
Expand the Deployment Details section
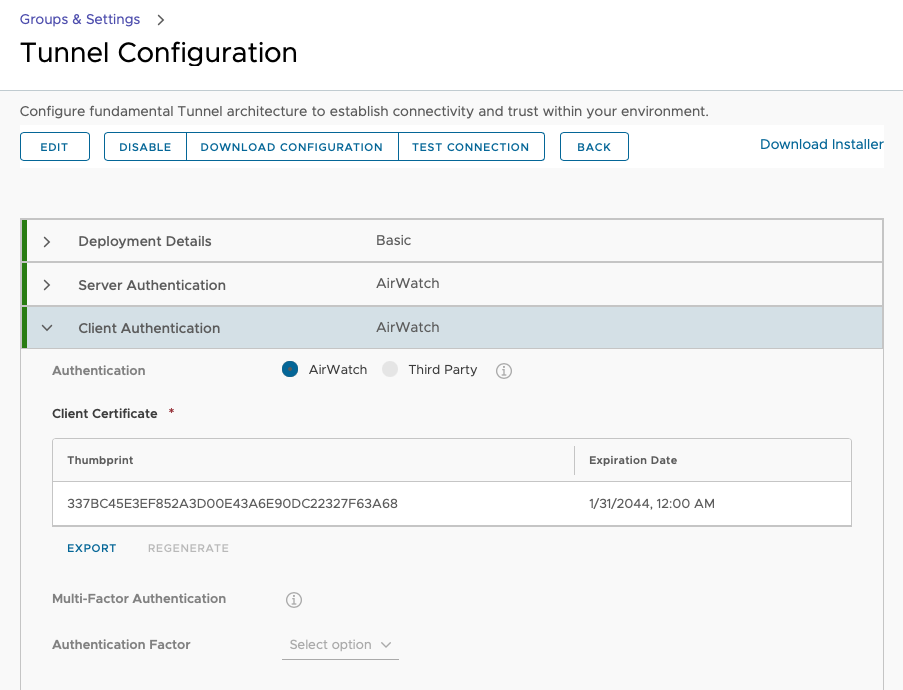[47, 242]
